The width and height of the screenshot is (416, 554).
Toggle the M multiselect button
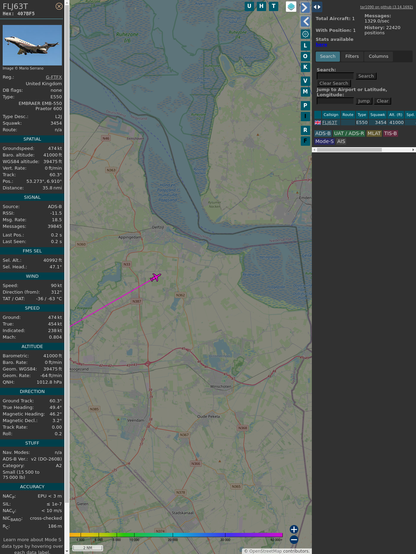[305, 92]
